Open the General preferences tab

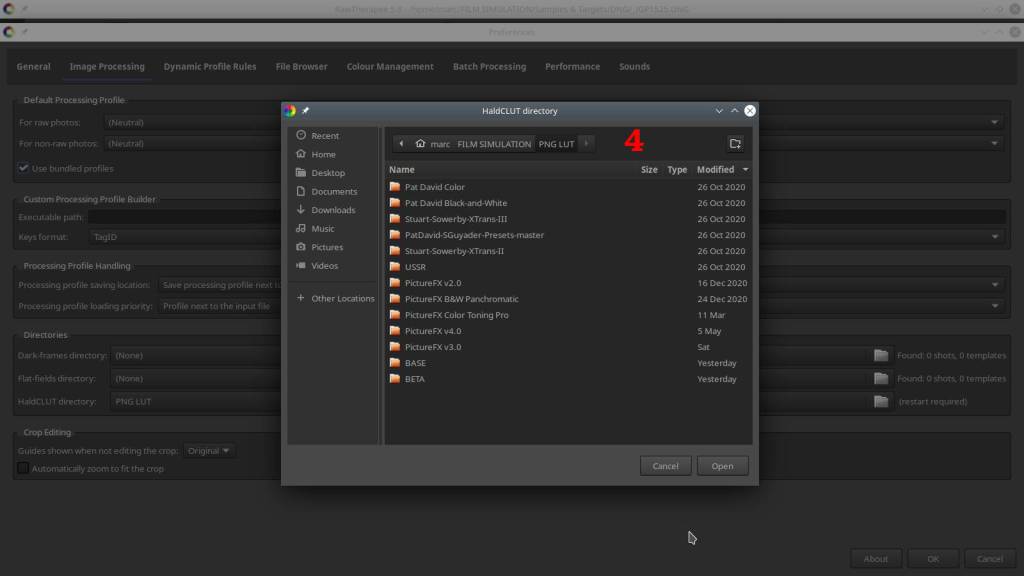click(x=33, y=67)
